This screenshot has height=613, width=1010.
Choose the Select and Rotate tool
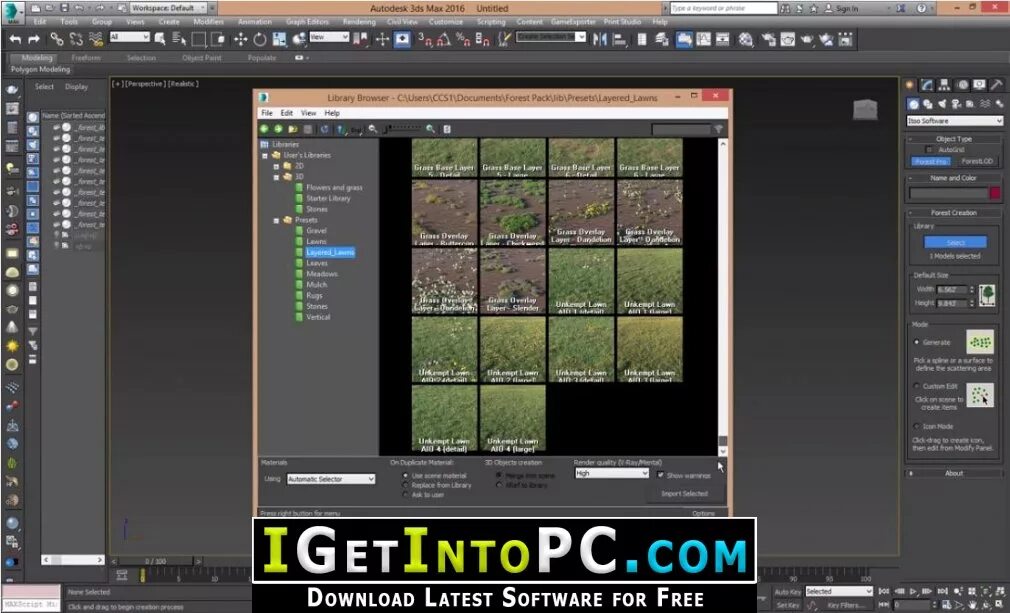[260, 39]
